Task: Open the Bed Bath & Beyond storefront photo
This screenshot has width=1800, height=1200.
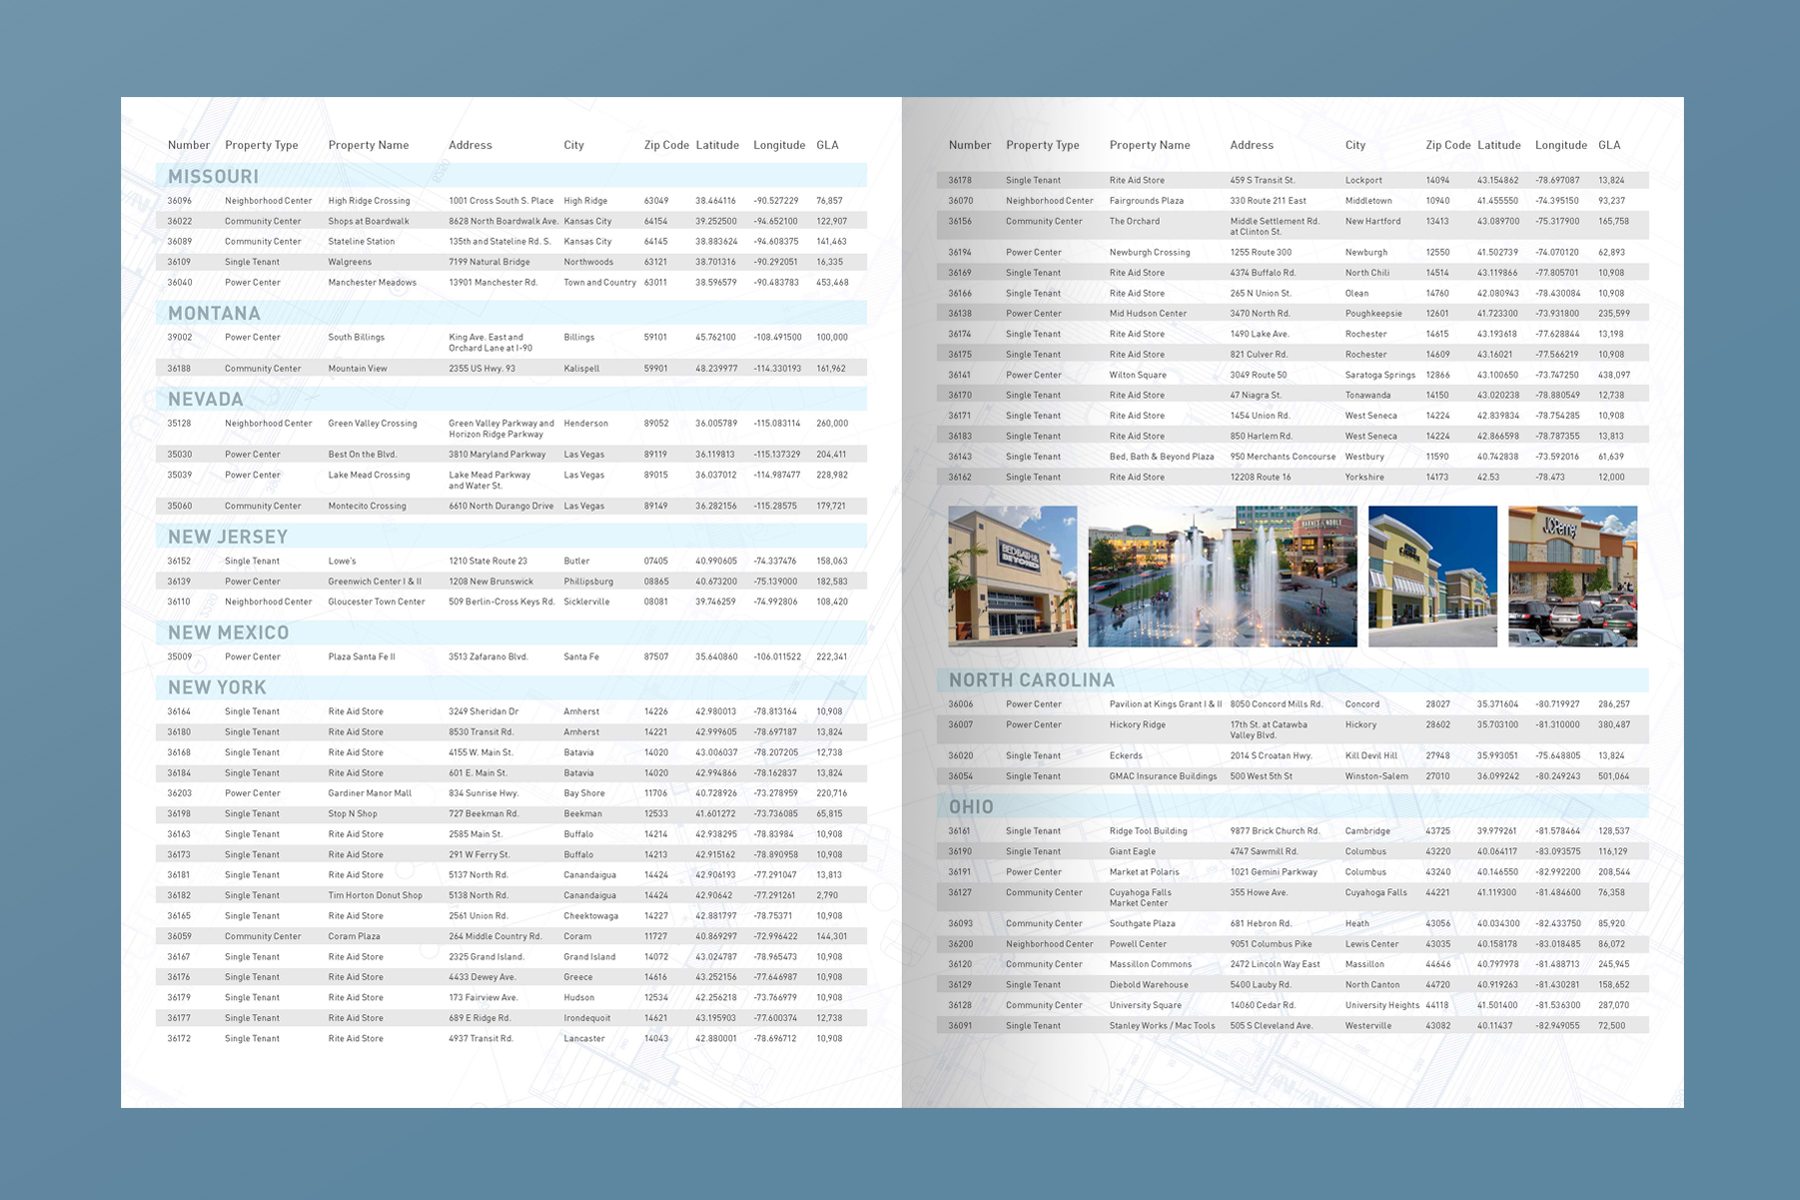Action: (x=1013, y=576)
